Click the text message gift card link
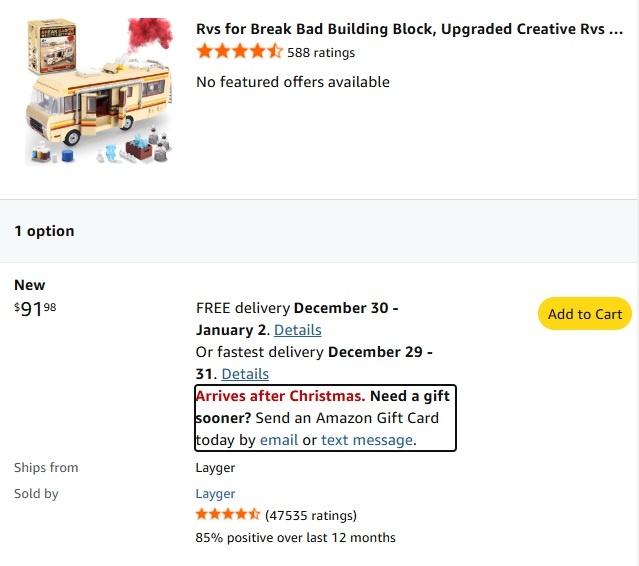Screen dimensions: 639x566 [366, 440]
